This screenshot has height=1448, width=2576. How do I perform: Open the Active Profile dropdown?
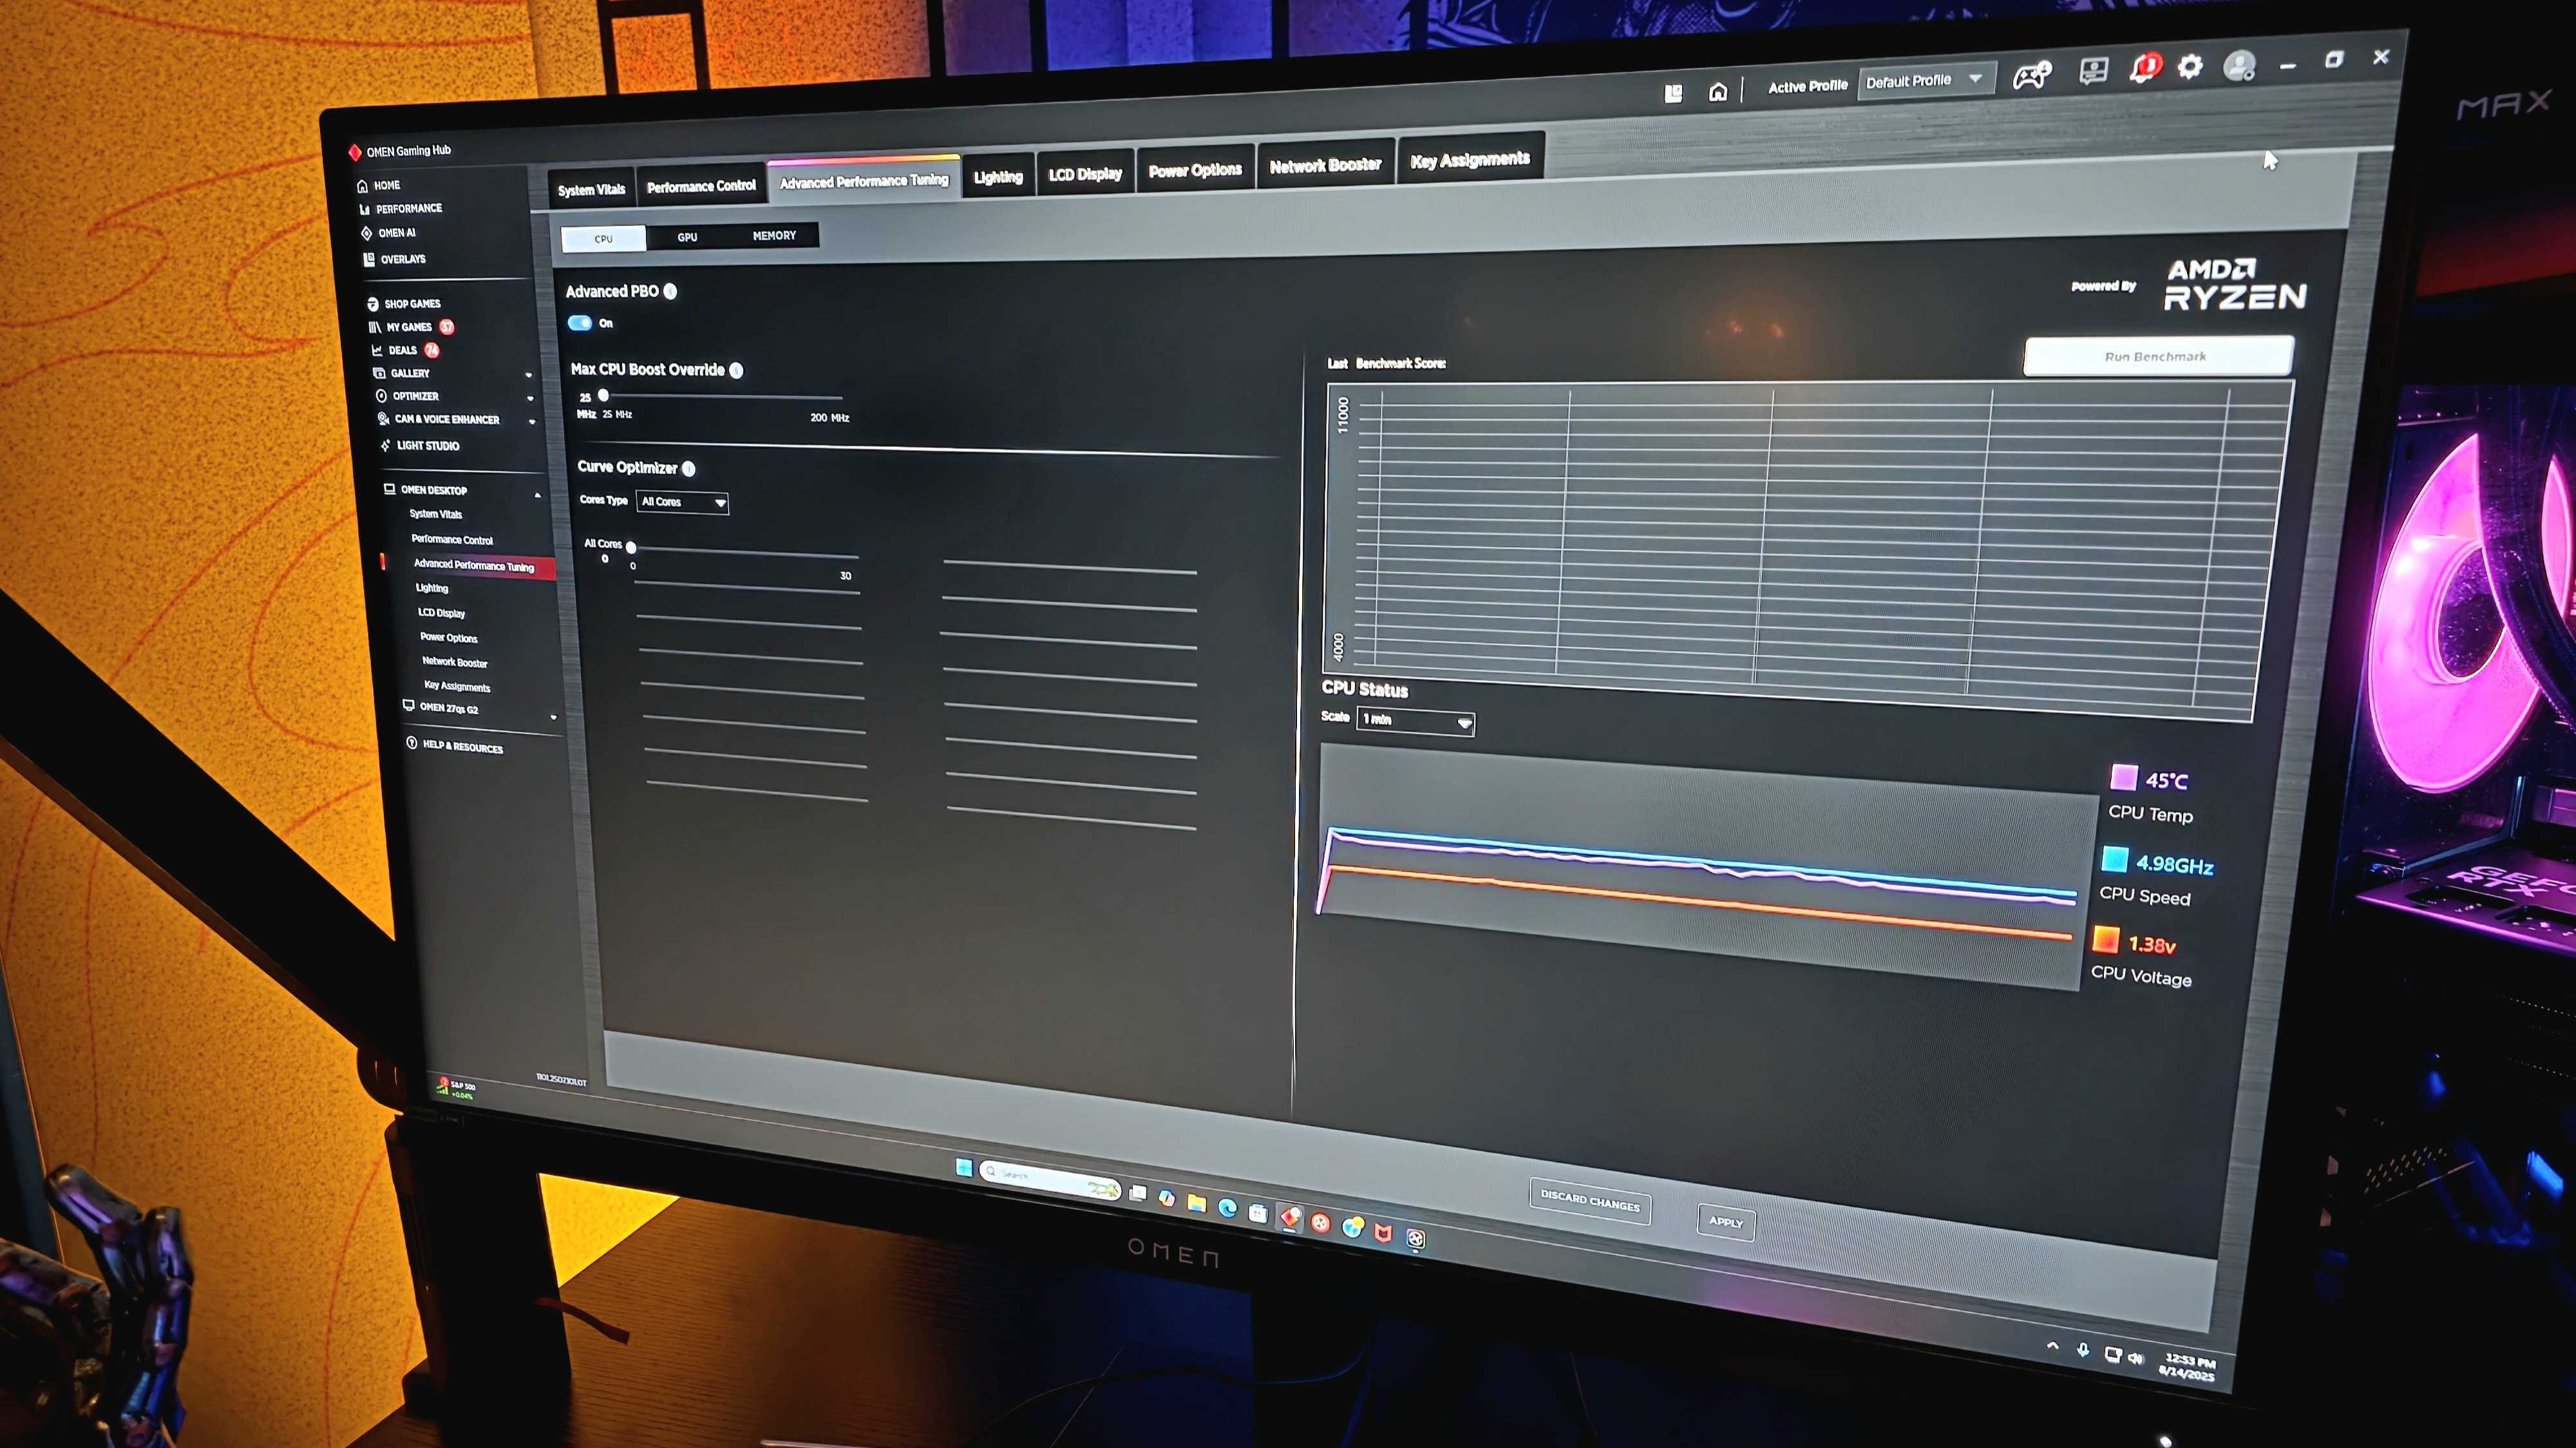(x=1925, y=80)
